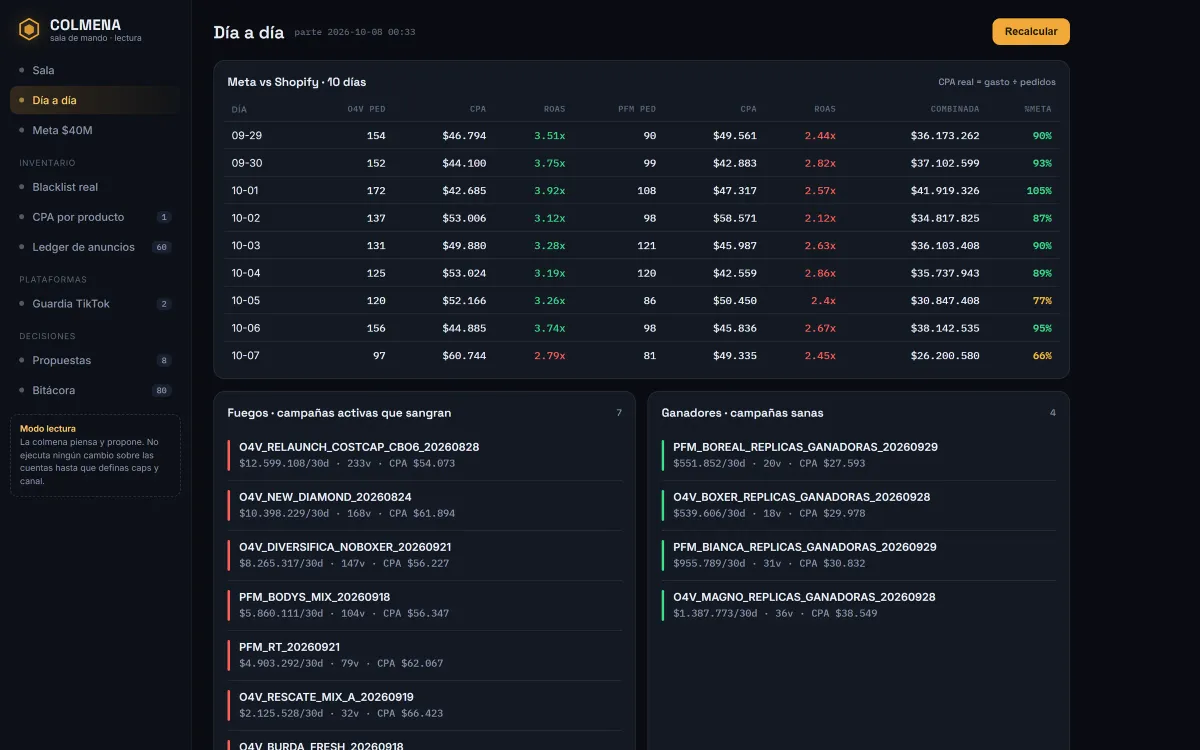This screenshot has height=750, width=1200.
Task: Click the 105% meta value
Action: pyautogui.click(x=1039, y=191)
